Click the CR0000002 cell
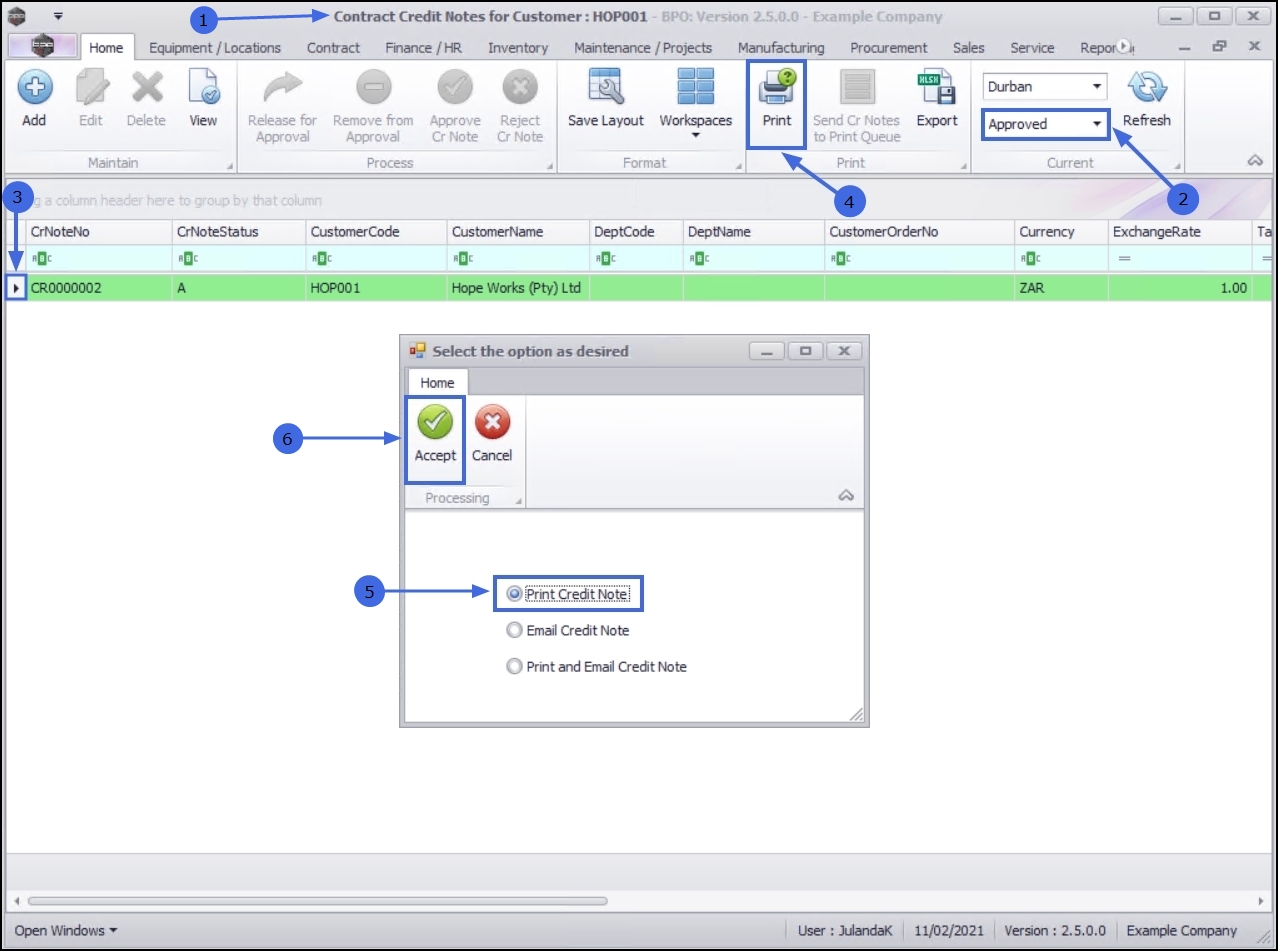 [99, 288]
